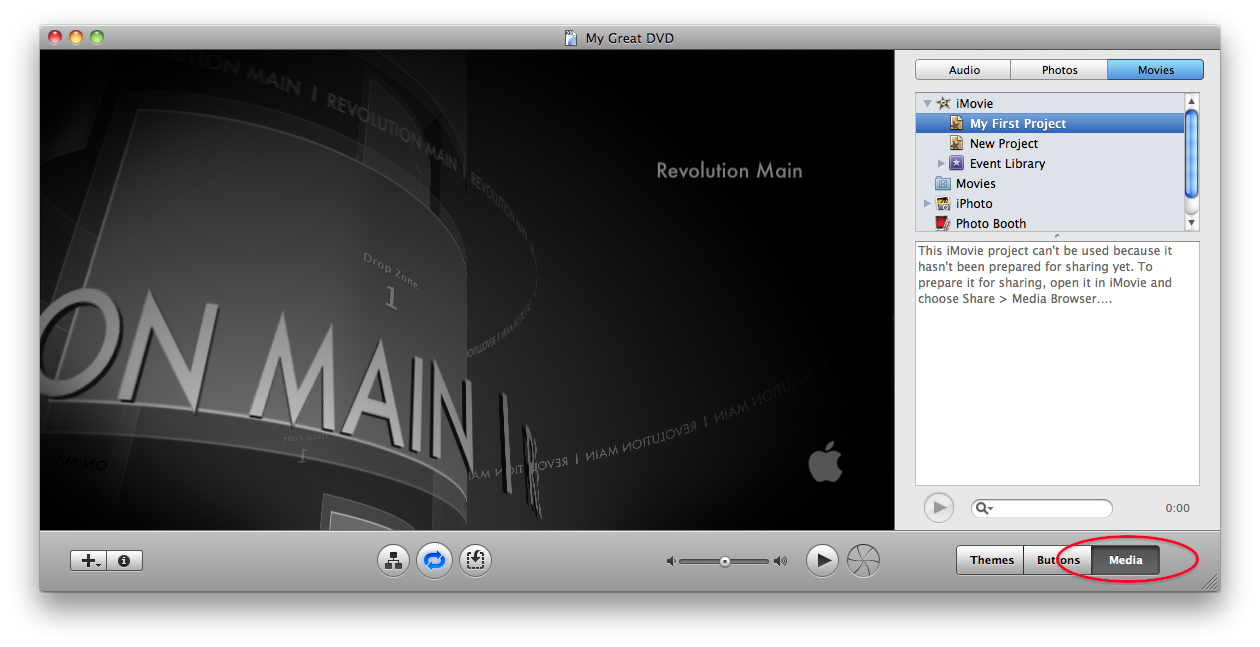This screenshot has width=1260, height=647.
Task: Switch to the Audio tab
Action: pos(964,70)
